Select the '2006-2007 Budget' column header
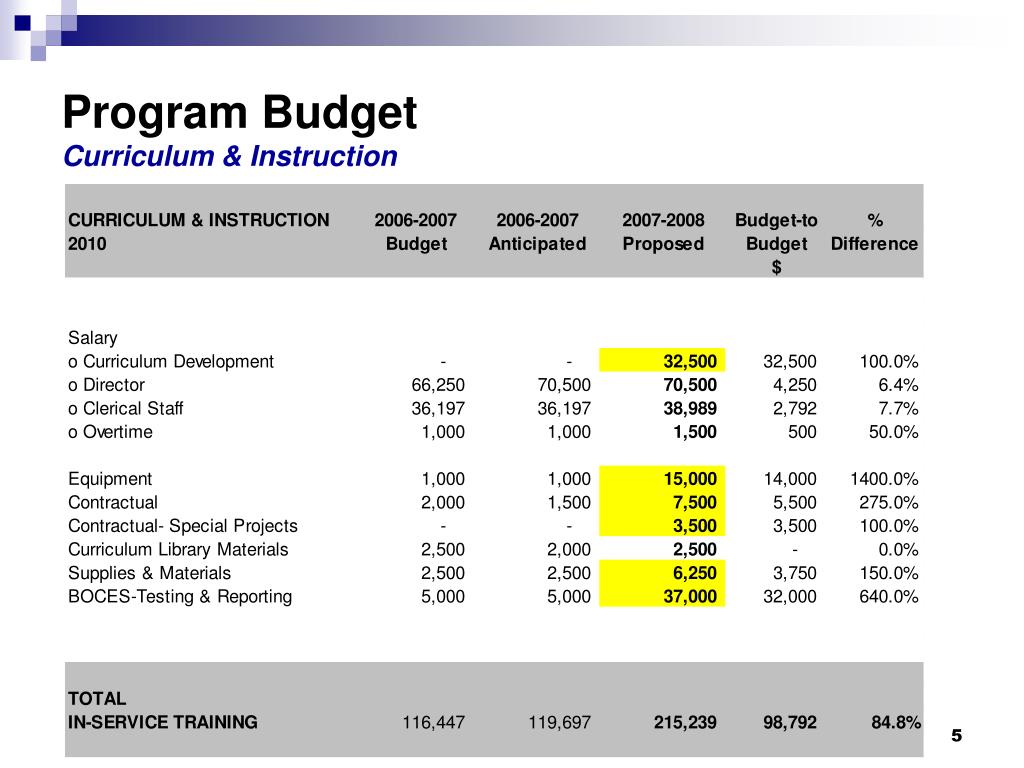This screenshot has width=1024, height=768. [x=415, y=232]
